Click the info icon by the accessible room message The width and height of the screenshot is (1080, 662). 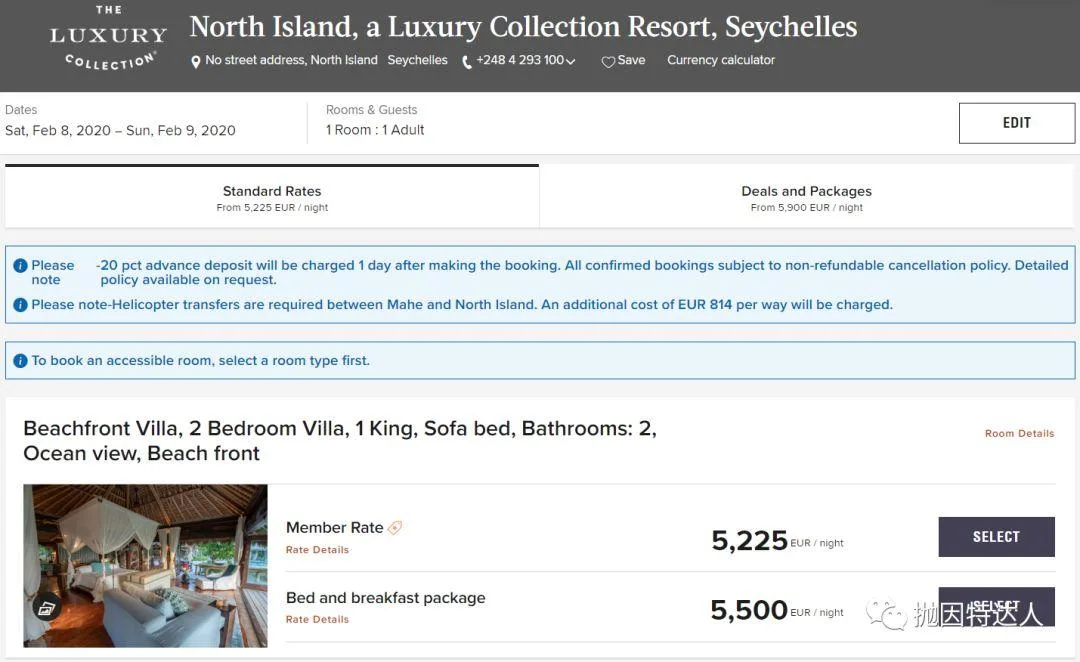pyautogui.click(x=21, y=360)
